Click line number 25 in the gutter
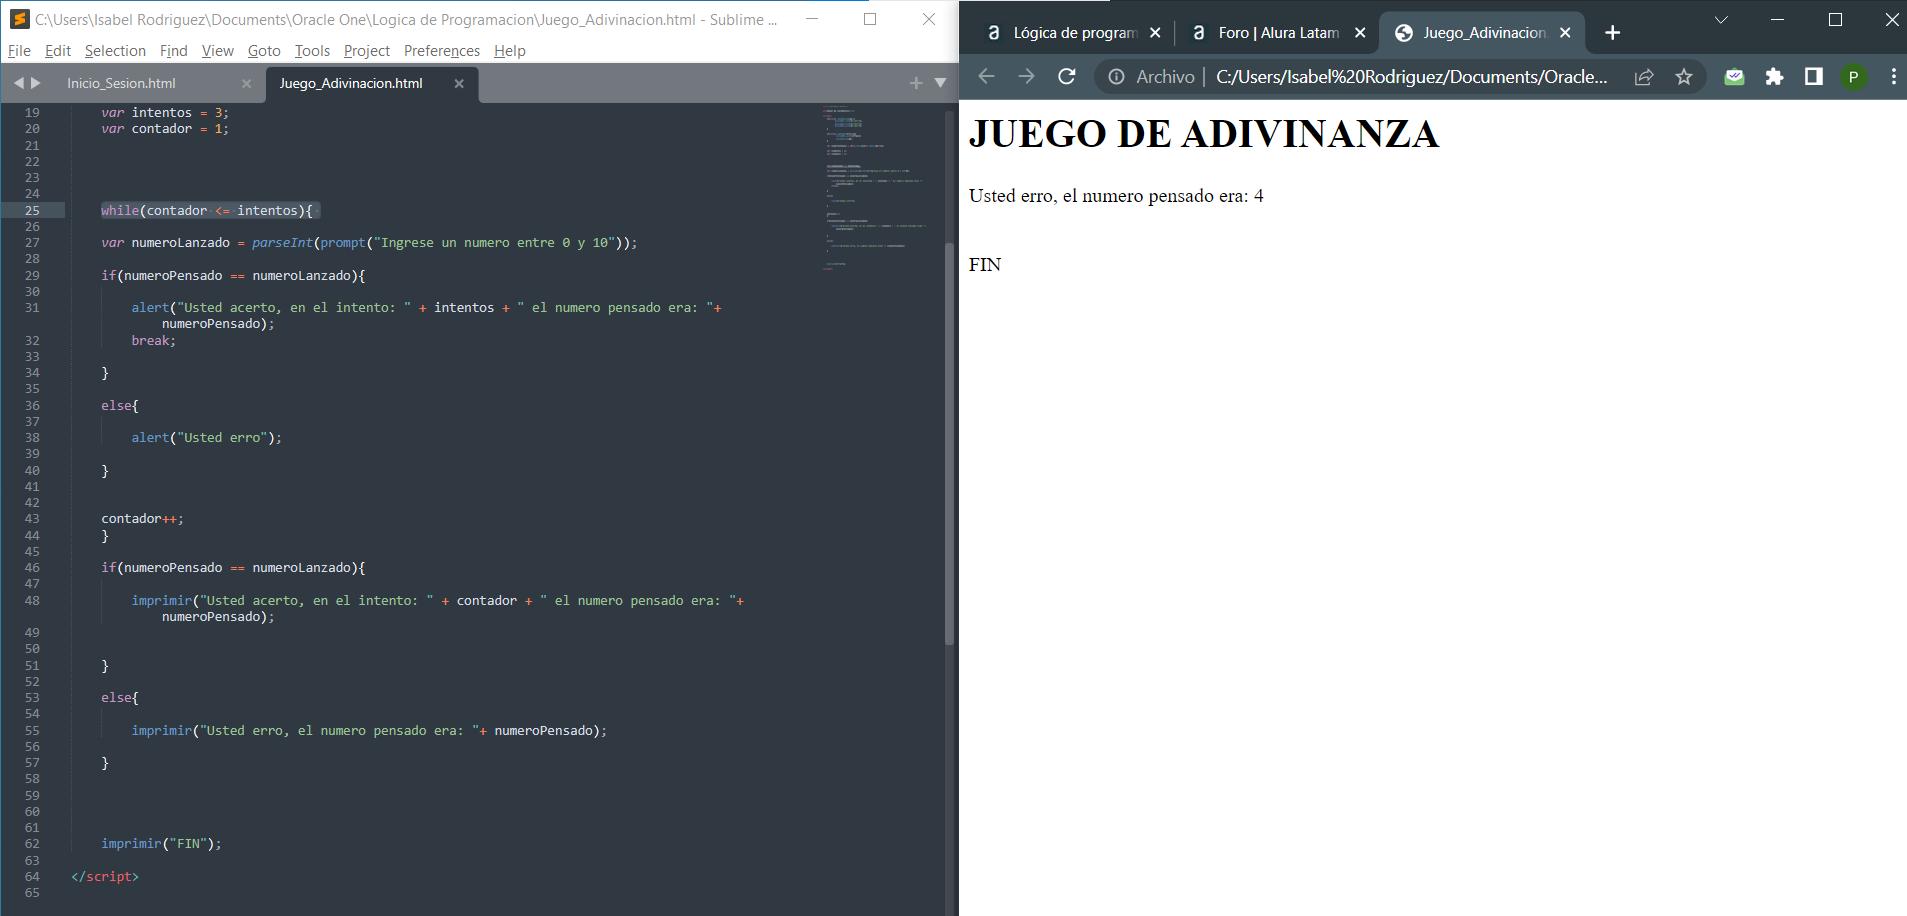Screen dimensions: 1907x916 [32, 210]
